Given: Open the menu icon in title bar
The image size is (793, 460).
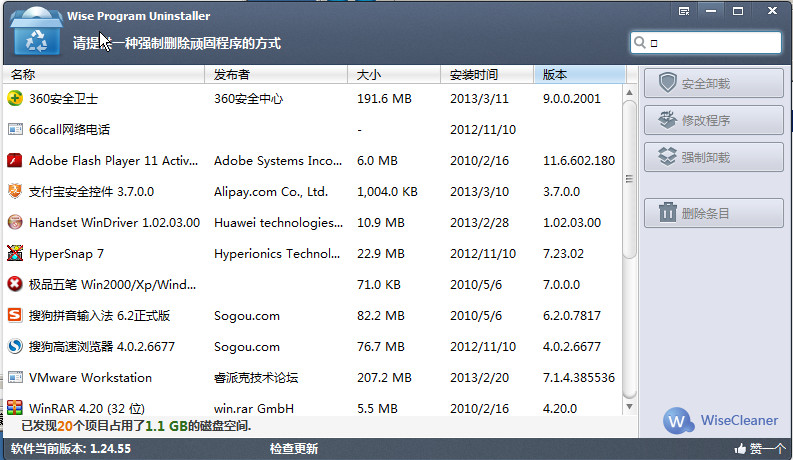Looking at the screenshot, I should click(x=684, y=11).
